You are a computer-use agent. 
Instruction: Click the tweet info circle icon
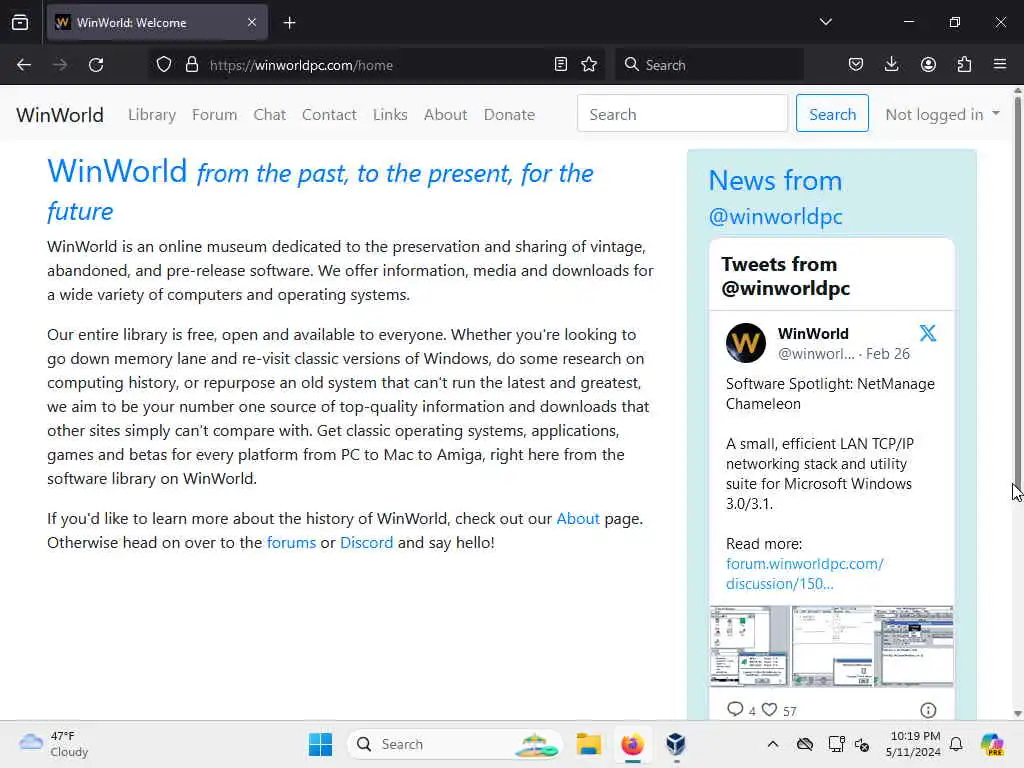coord(928,710)
